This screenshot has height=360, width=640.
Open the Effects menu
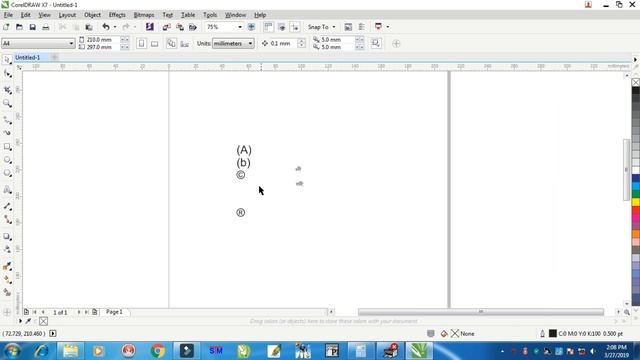coord(117,15)
